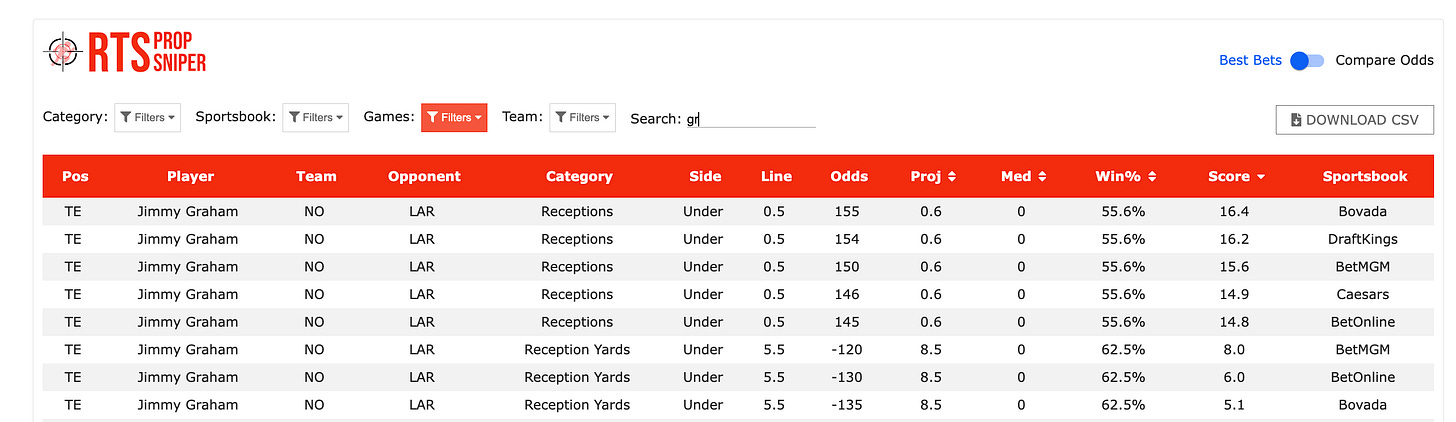Click Proj 8.5 in the -130 odds row
The height and width of the screenshot is (422, 1456).
point(931,377)
